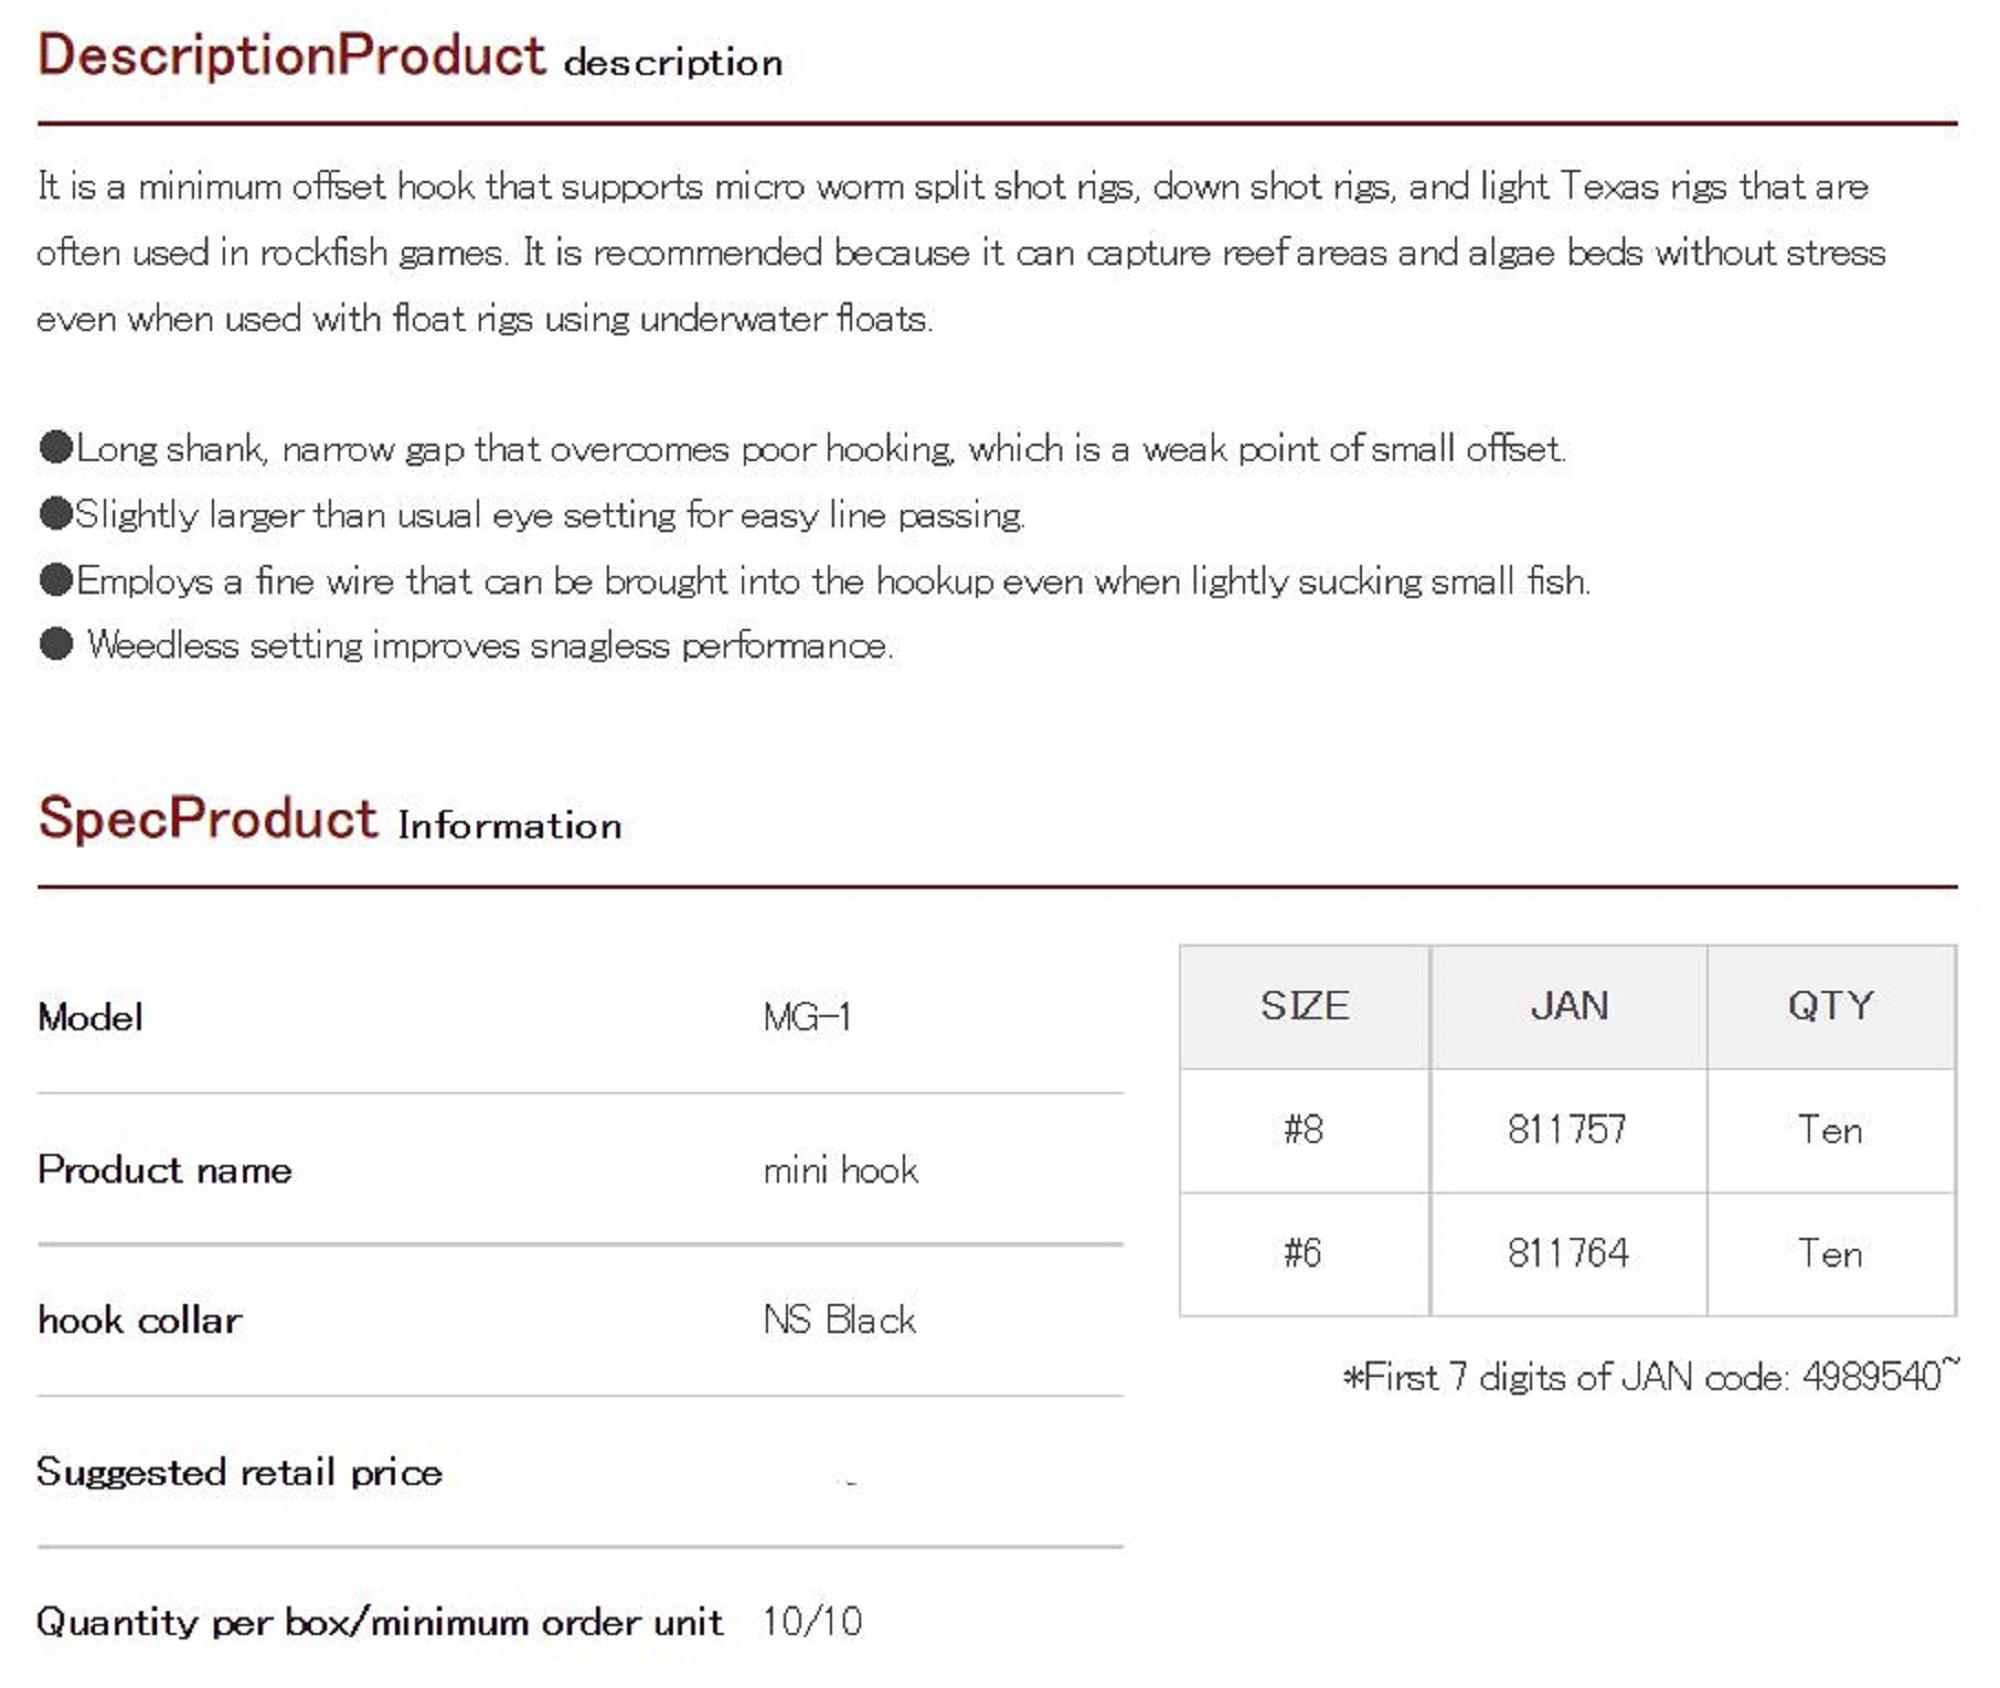Click the bullet before Long shank text
Screen dimensions: 2000x1688
pos(56,447)
